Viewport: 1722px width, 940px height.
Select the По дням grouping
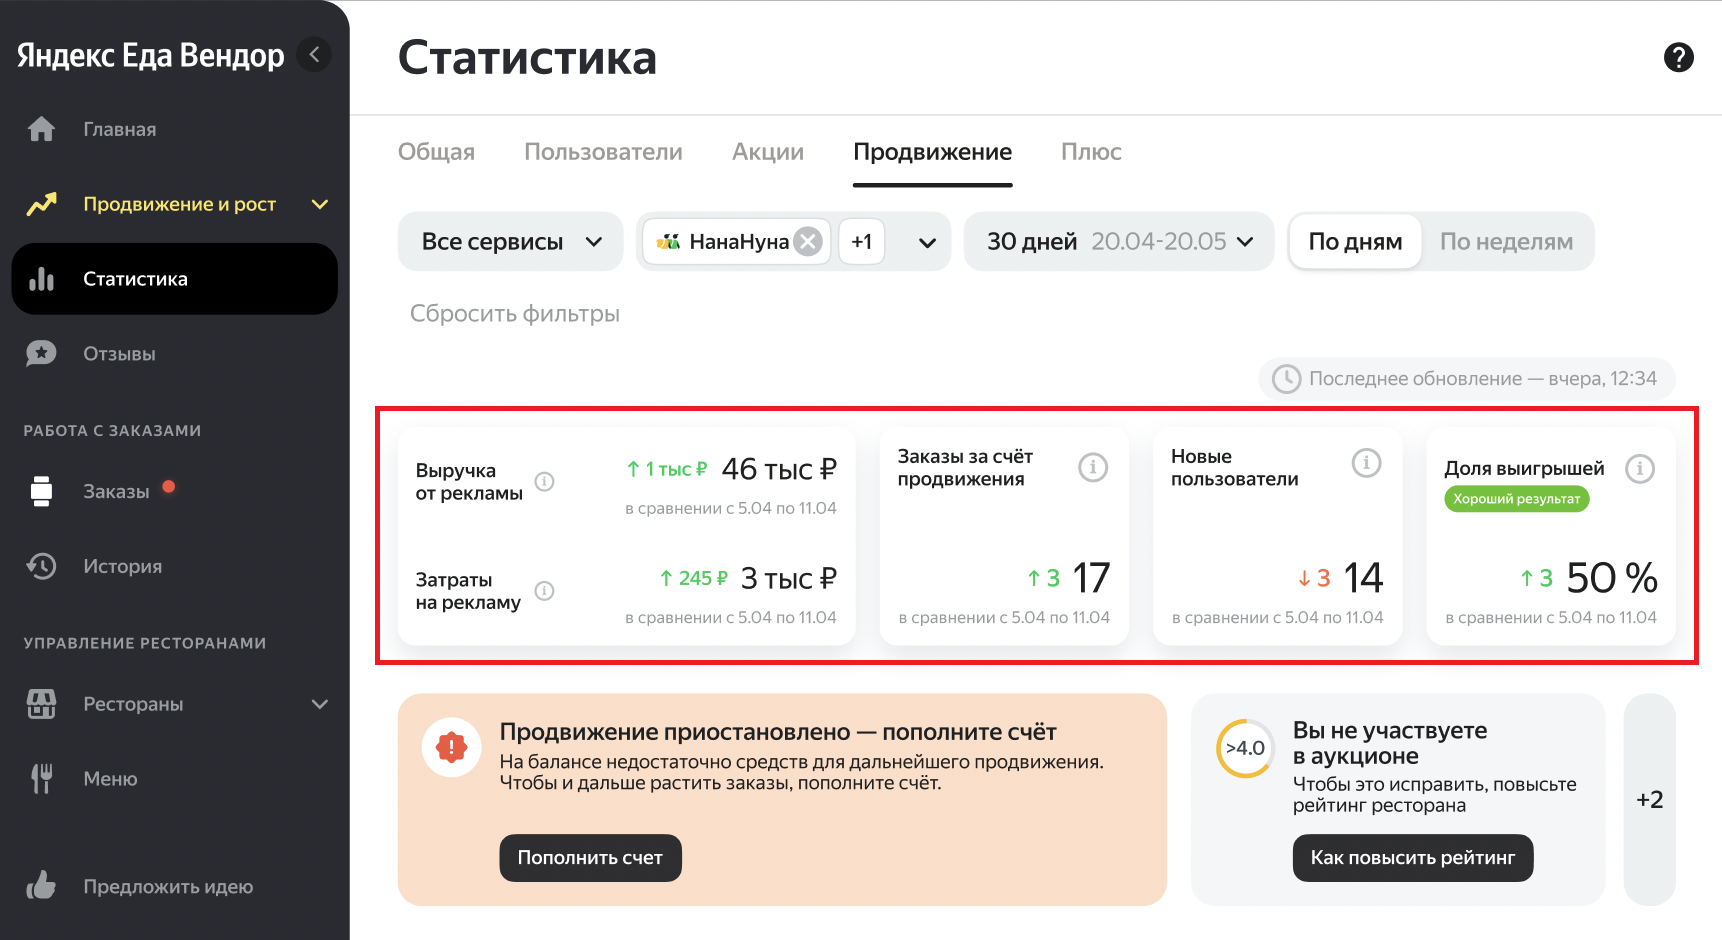click(1355, 242)
